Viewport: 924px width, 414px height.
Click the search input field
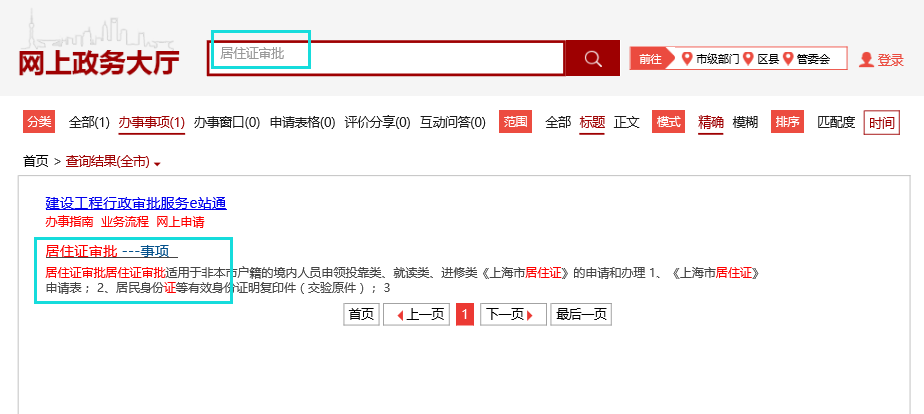tap(388, 58)
